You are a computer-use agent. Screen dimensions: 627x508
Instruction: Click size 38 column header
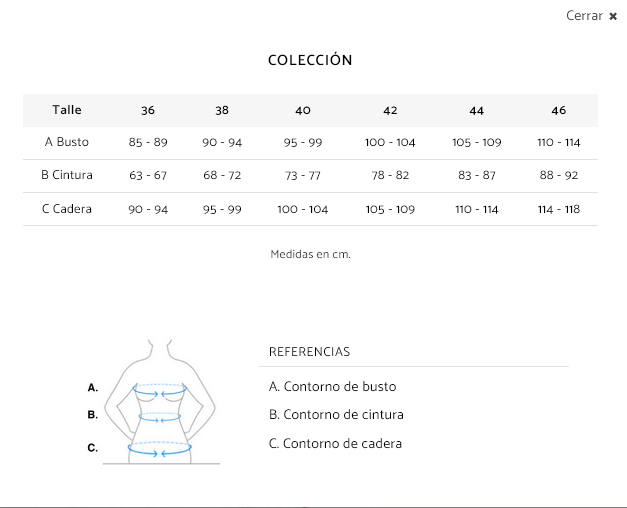coord(222,110)
